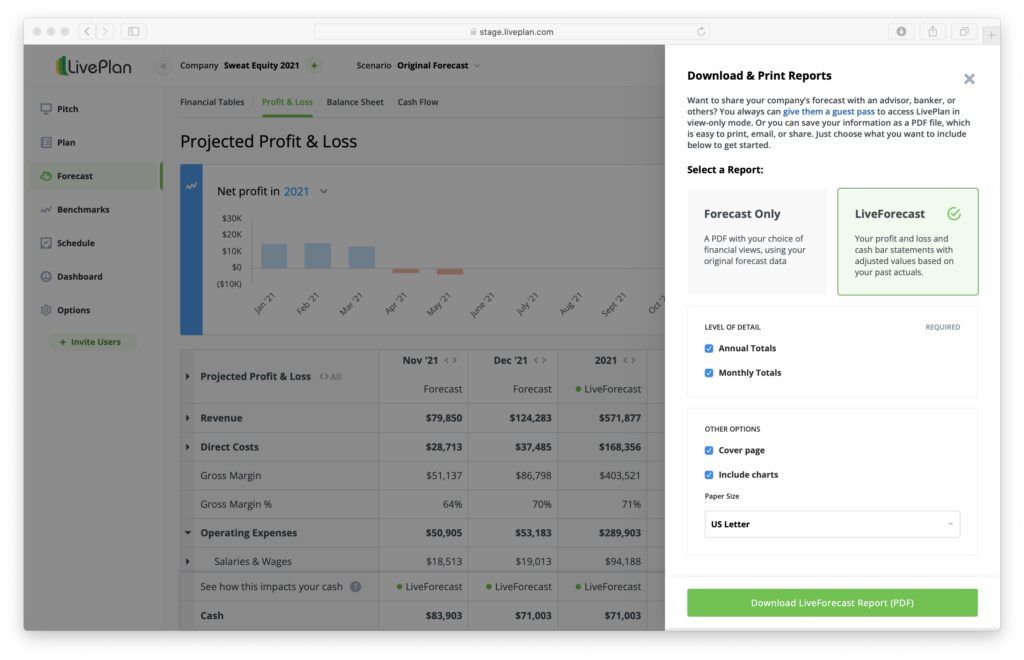Open the Pitch section in sidebar
The height and width of the screenshot is (660, 1024).
tap(67, 109)
